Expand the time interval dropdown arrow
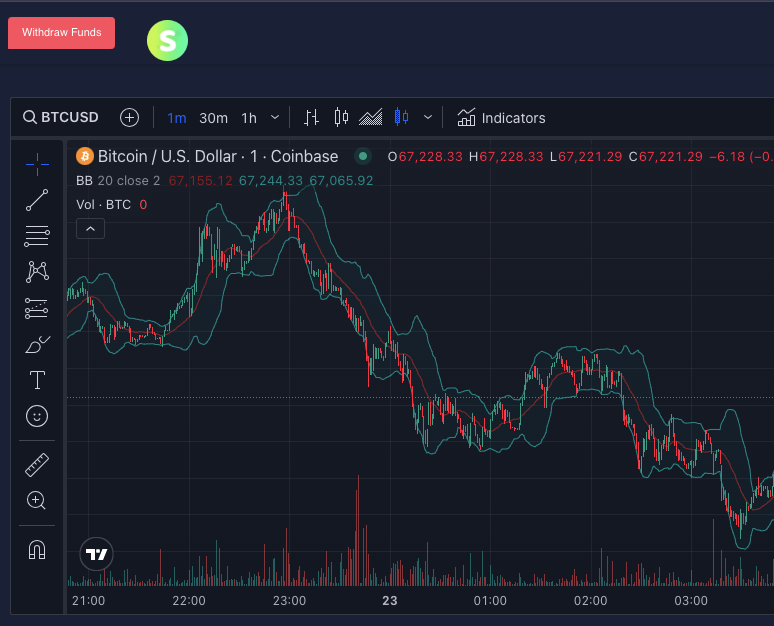 click(x=275, y=118)
